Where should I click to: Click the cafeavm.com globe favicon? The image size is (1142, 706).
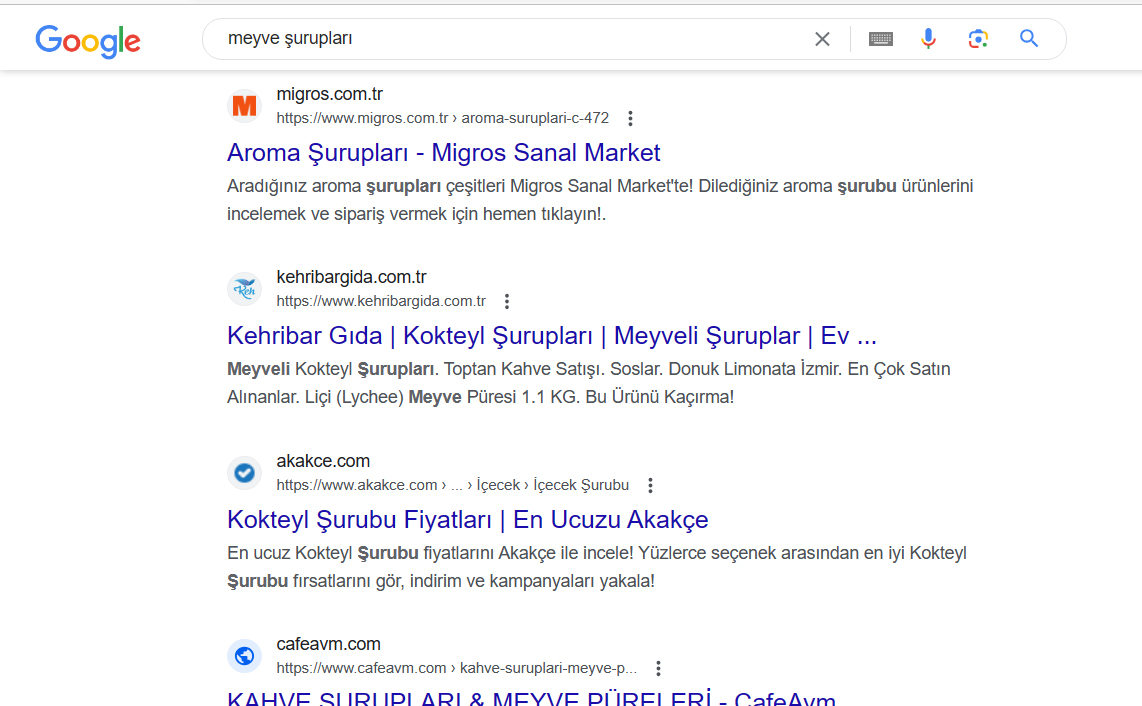[x=245, y=656]
